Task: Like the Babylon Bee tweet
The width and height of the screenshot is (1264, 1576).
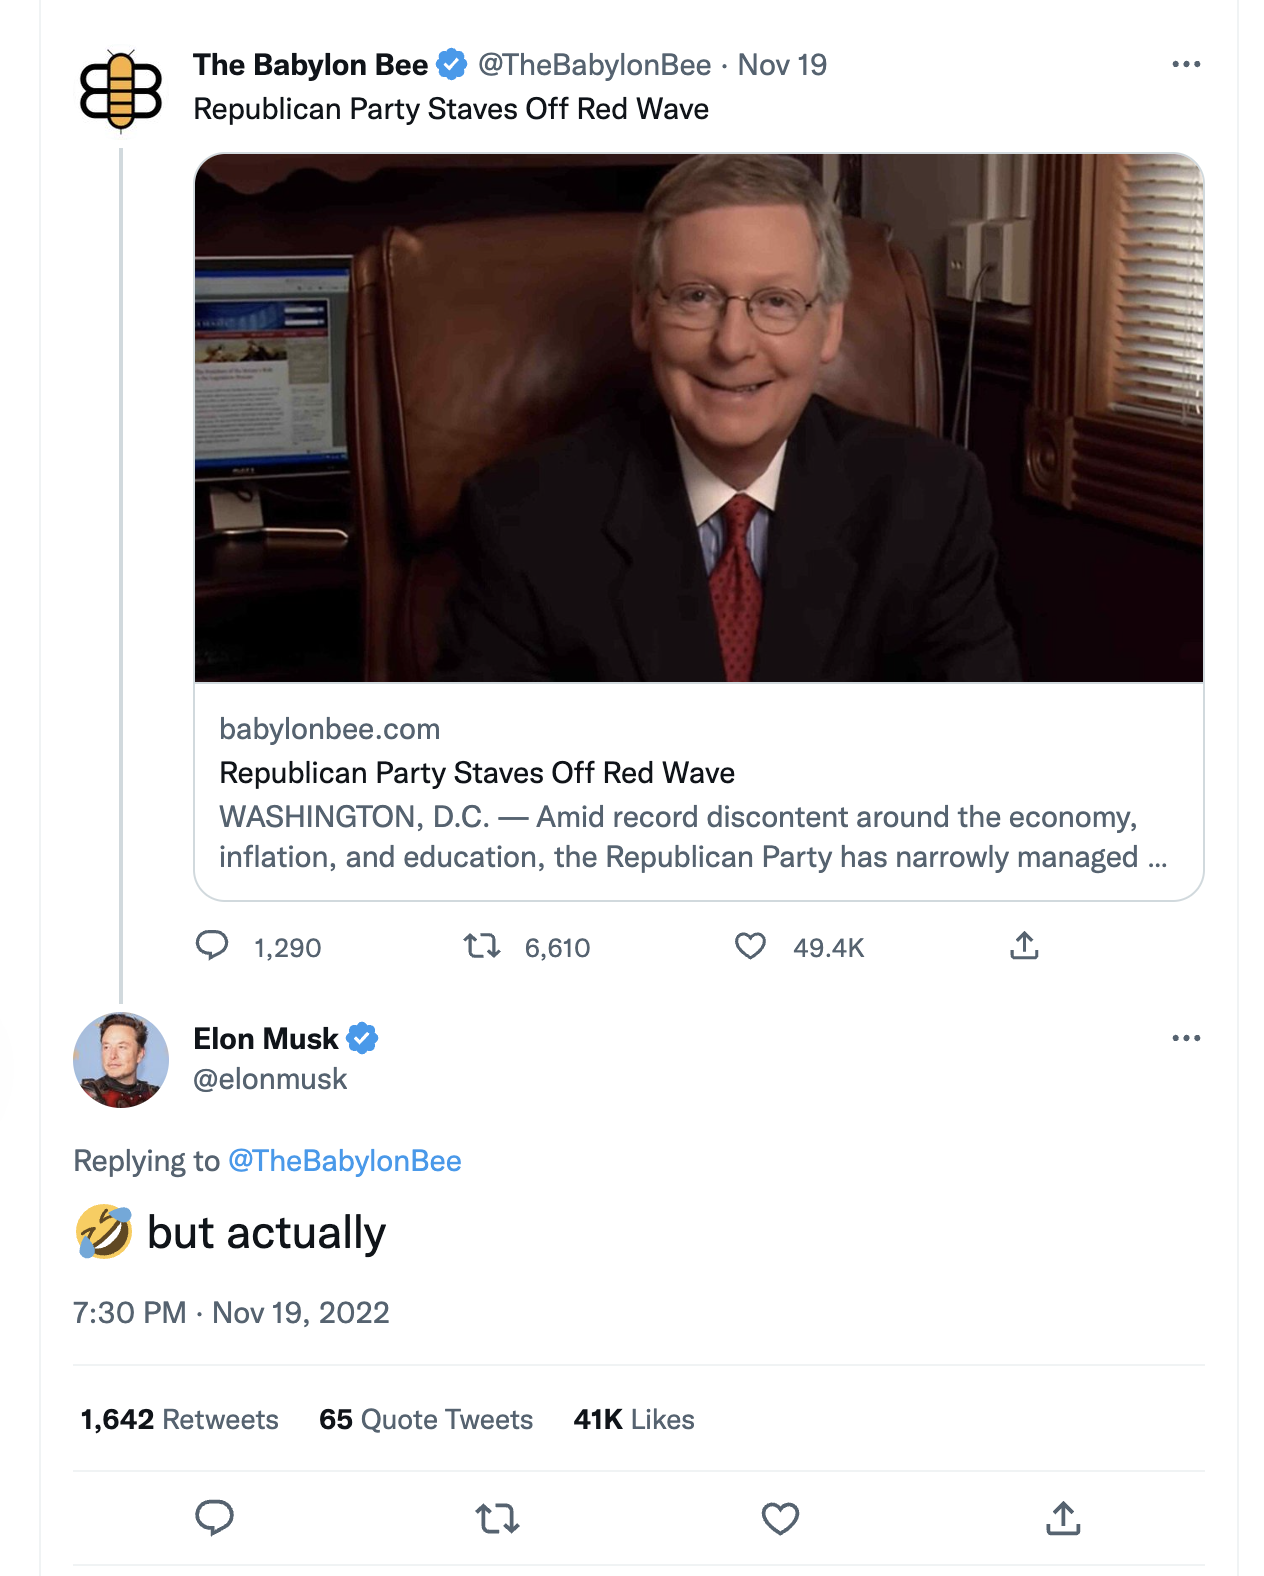Action: click(750, 946)
